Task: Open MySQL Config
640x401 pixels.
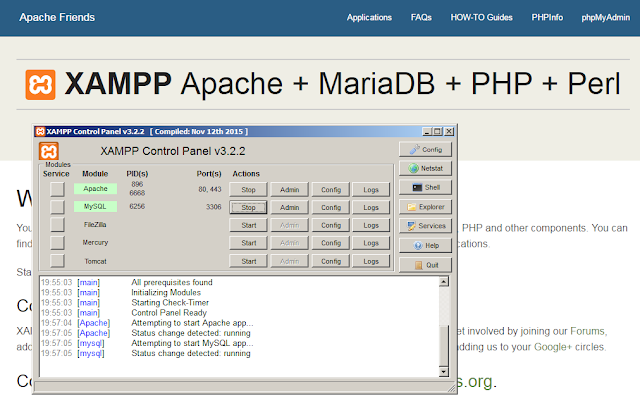Action: point(331,207)
